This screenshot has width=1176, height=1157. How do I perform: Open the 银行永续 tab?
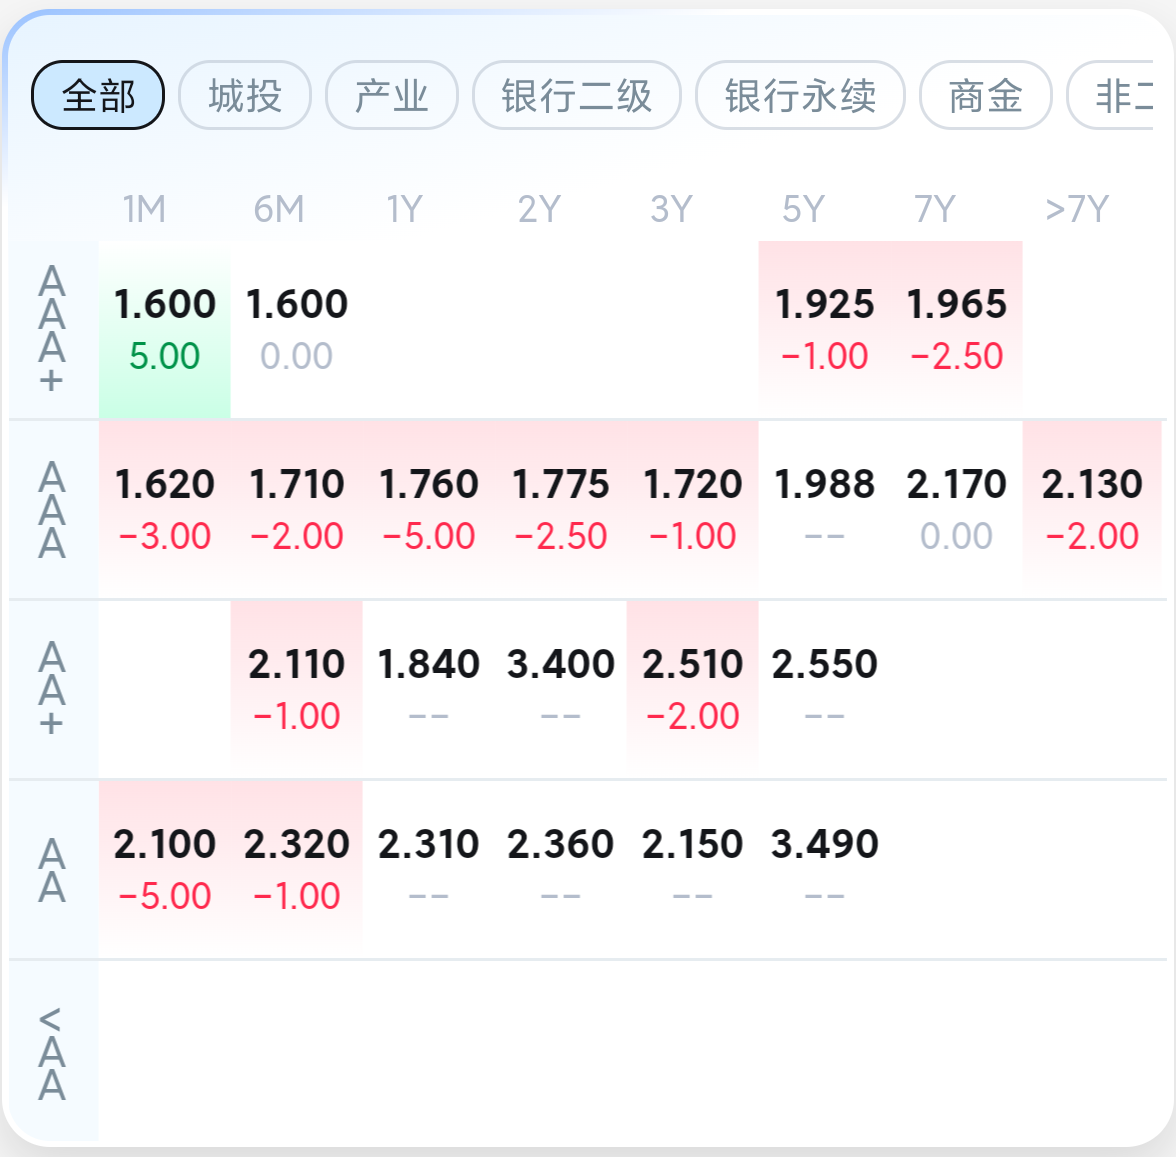click(800, 95)
